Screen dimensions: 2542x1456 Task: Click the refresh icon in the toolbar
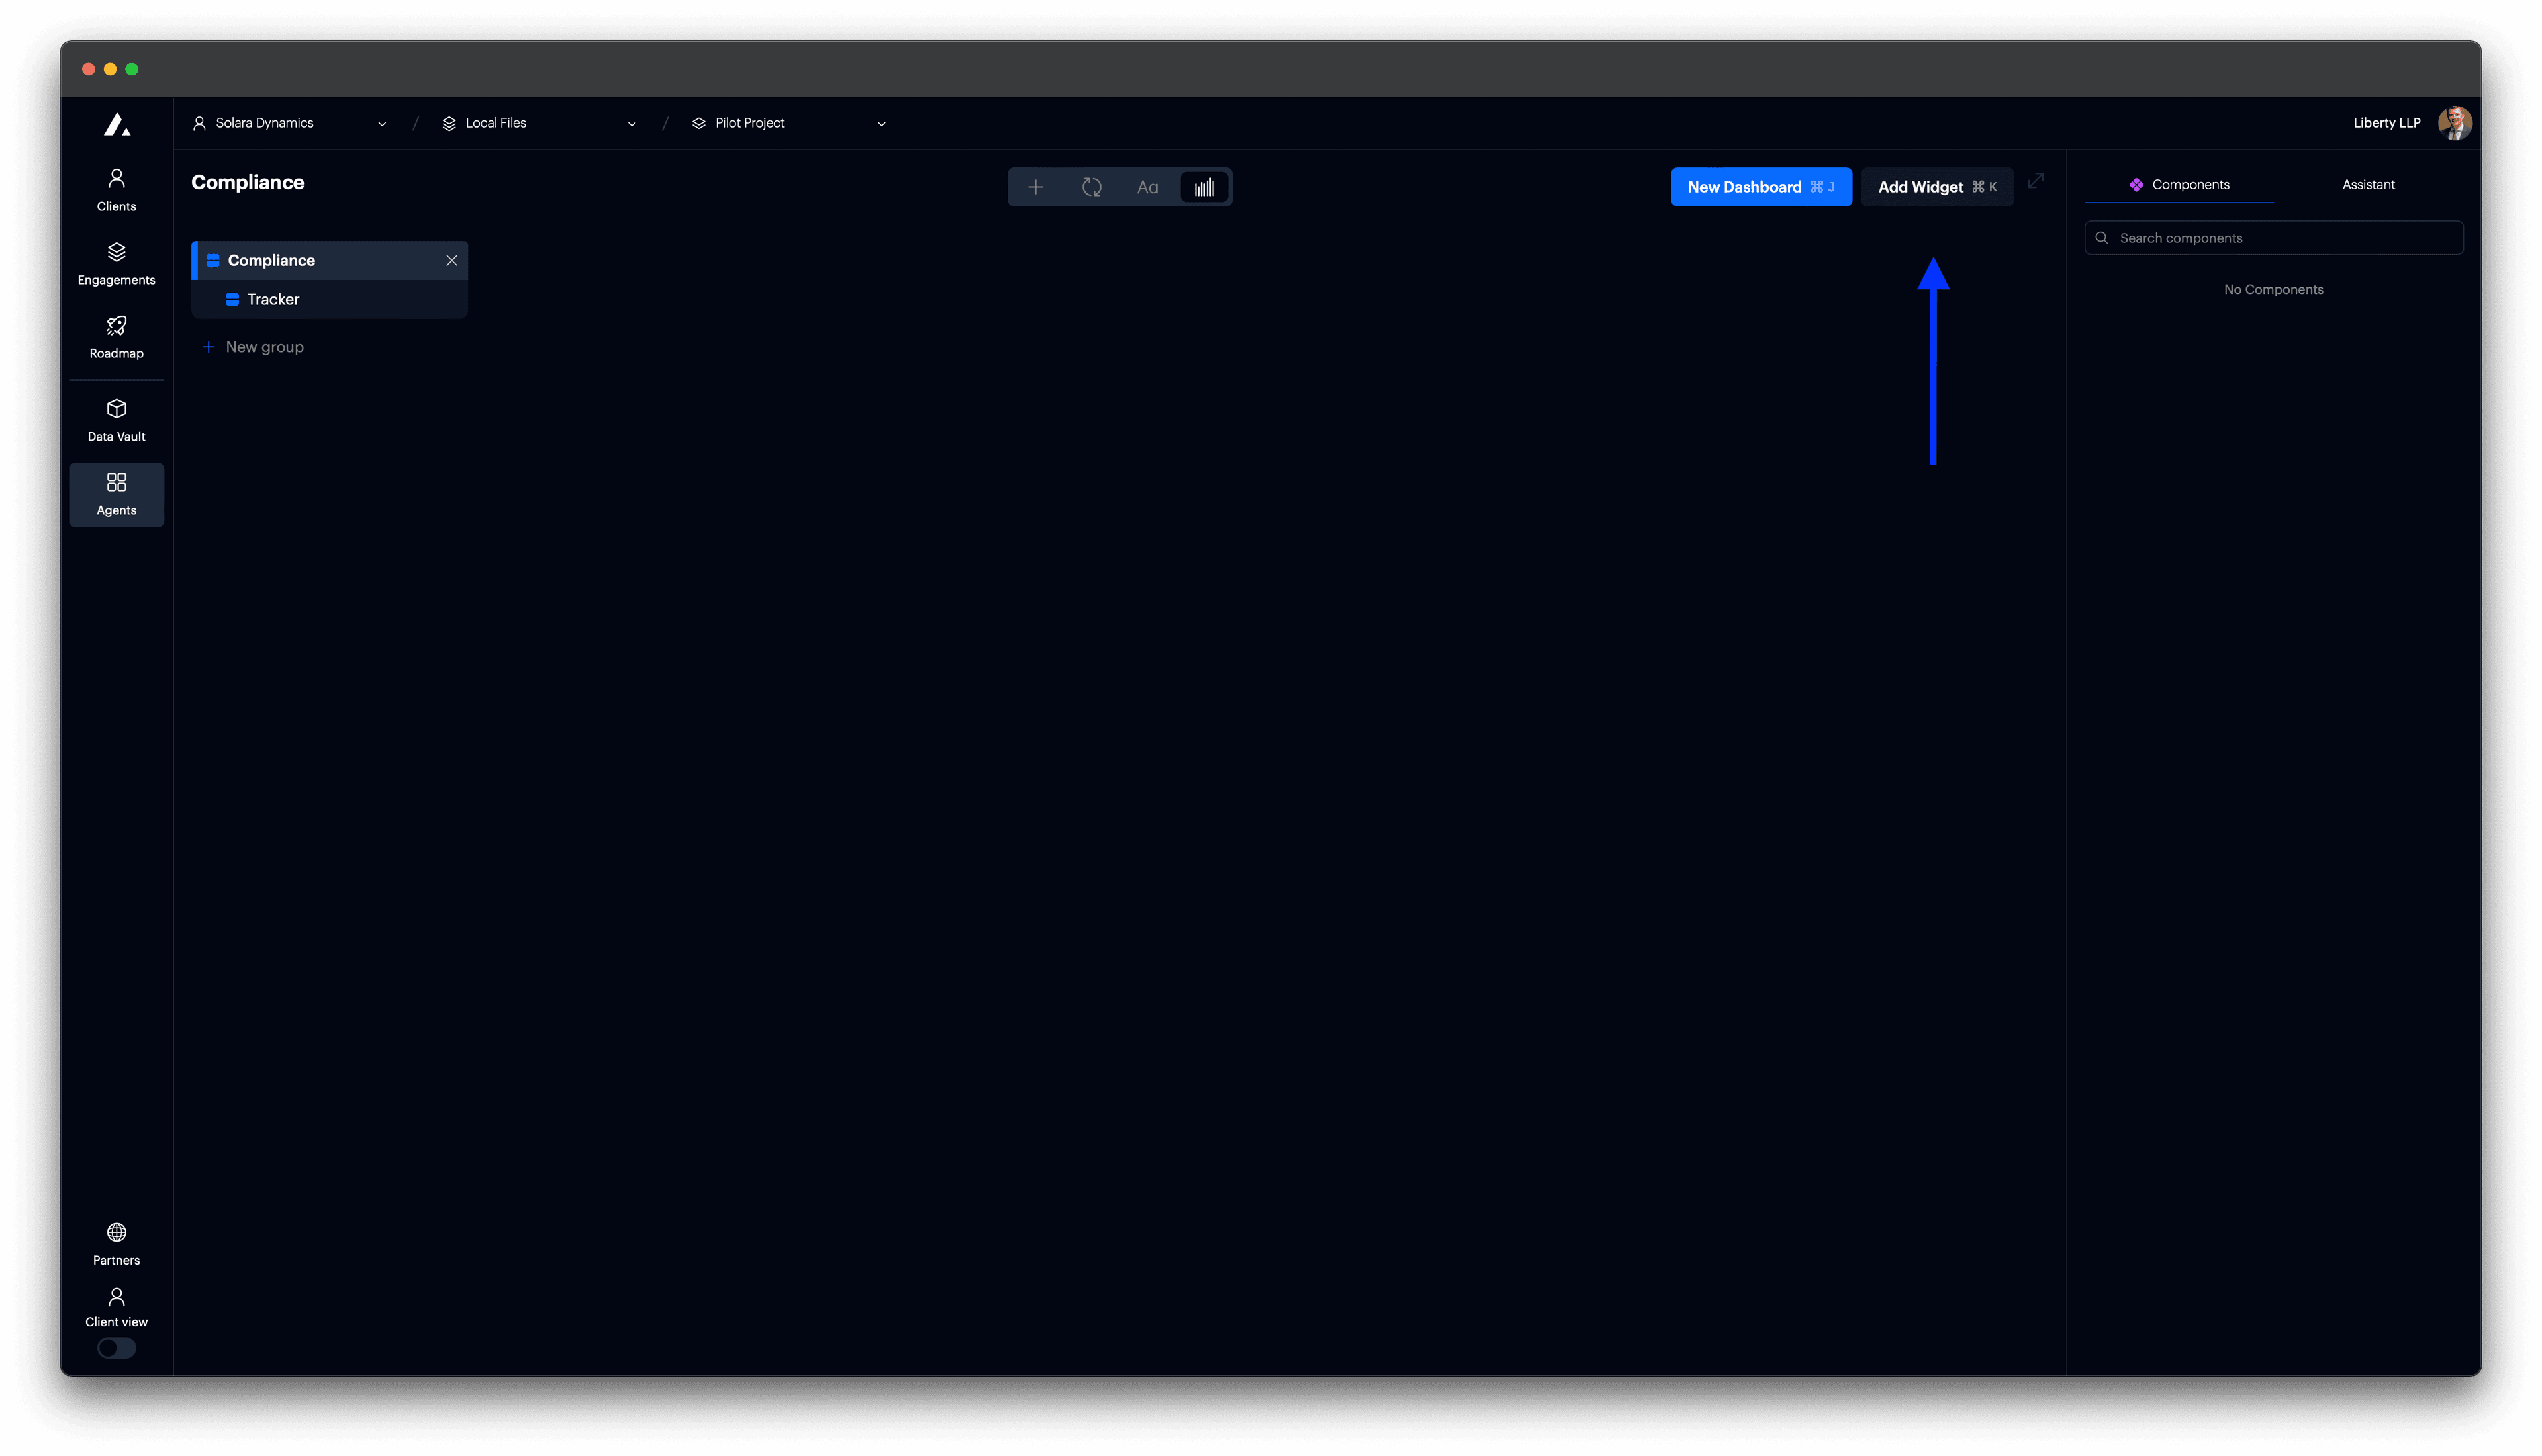(x=1092, y=187)
